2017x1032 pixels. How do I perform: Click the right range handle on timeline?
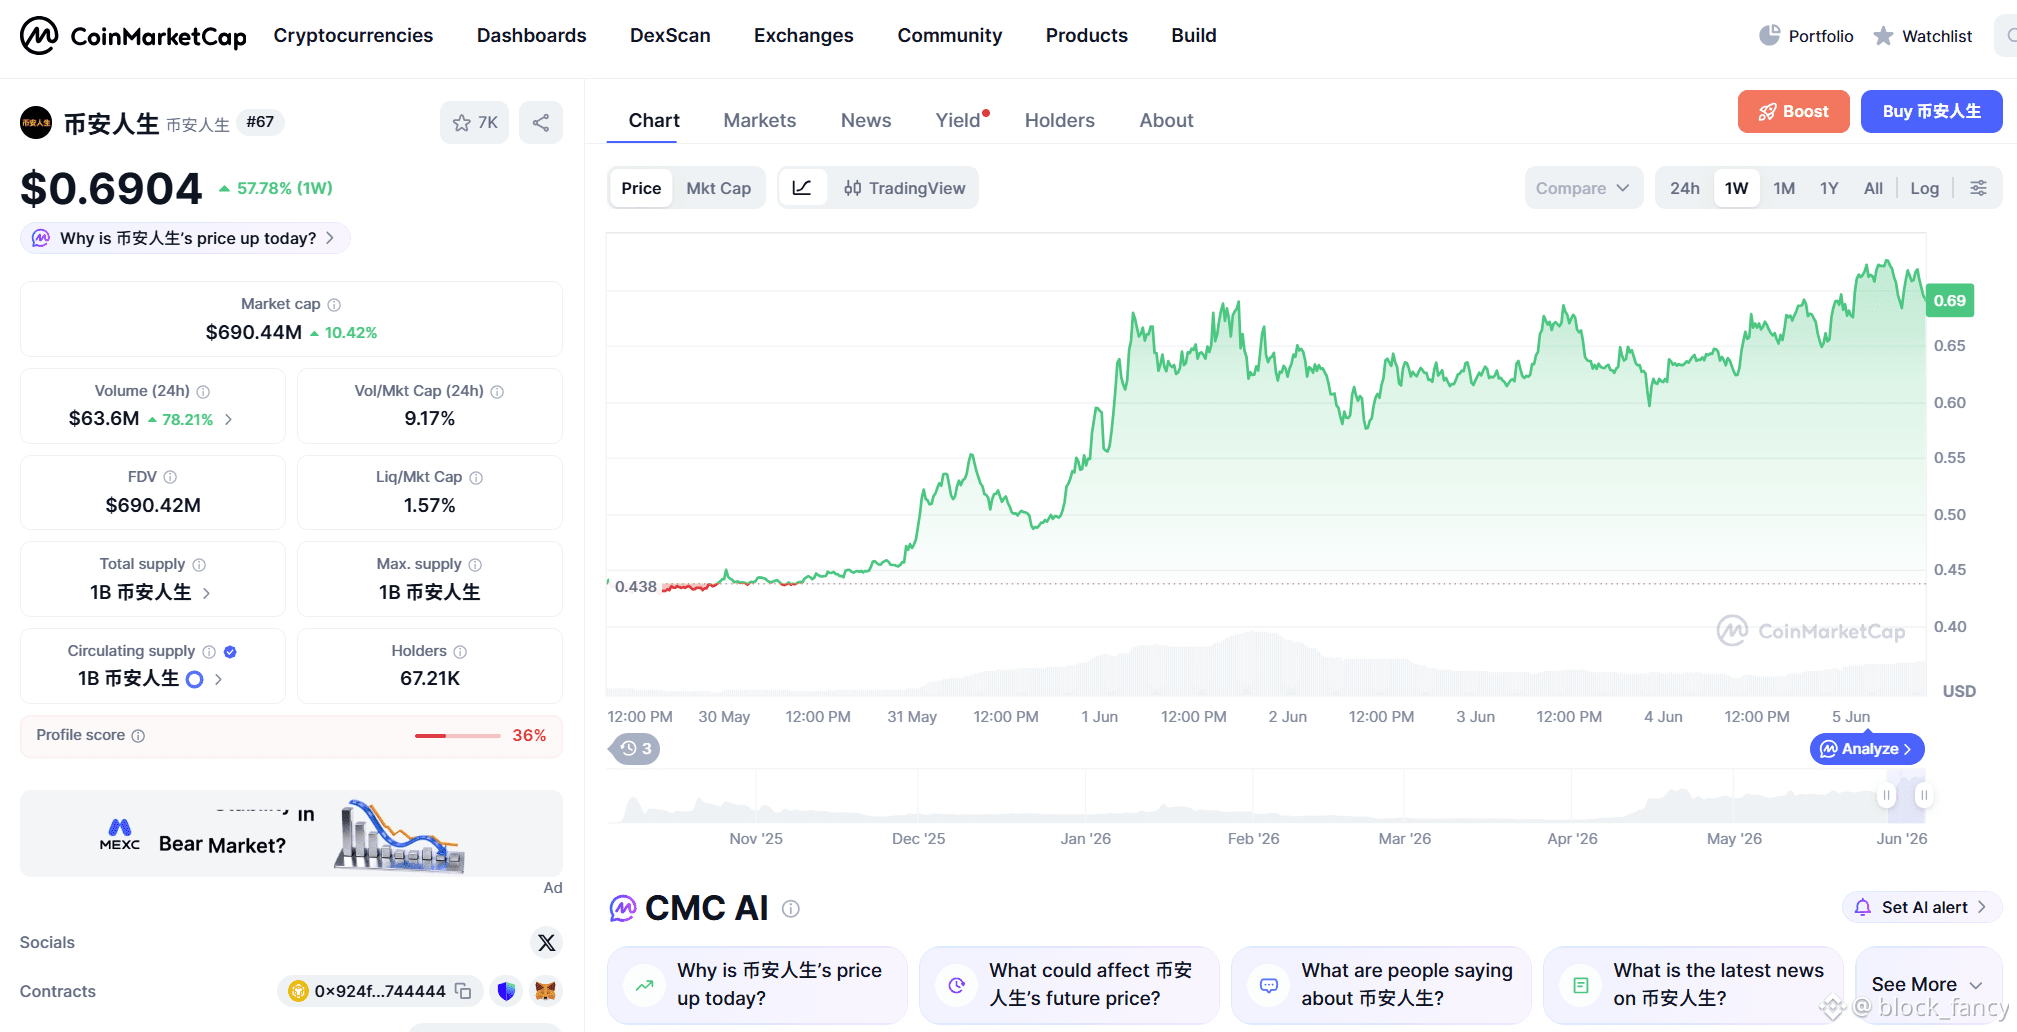(x=1923, y=796)
